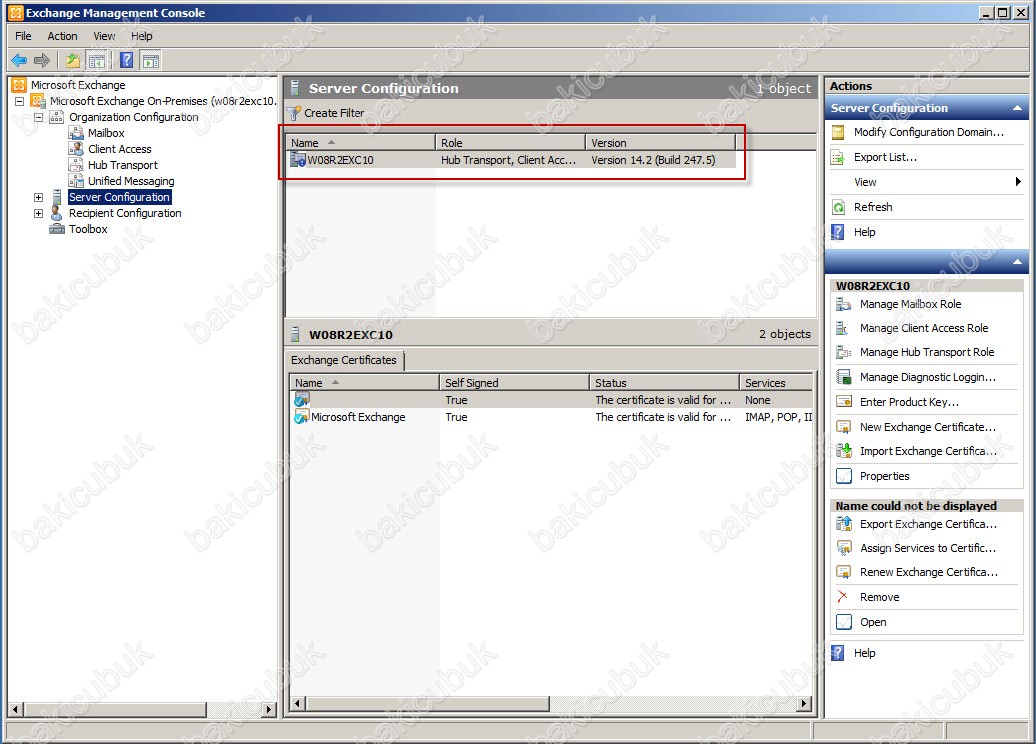Viewport: 1036px width, 744px height.
Task: Click the Create Filter funnel icon
Action: [x=294, y=113]
